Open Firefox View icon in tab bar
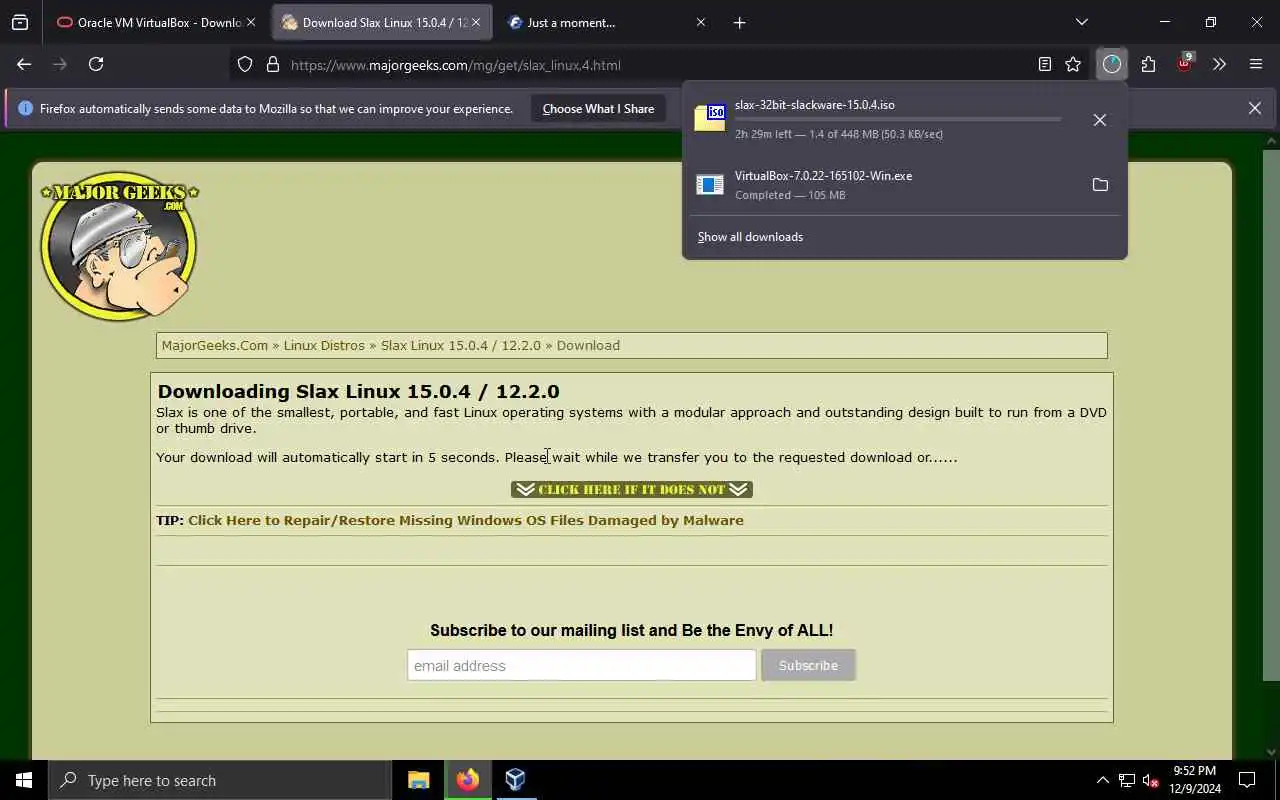 point(20,22)
